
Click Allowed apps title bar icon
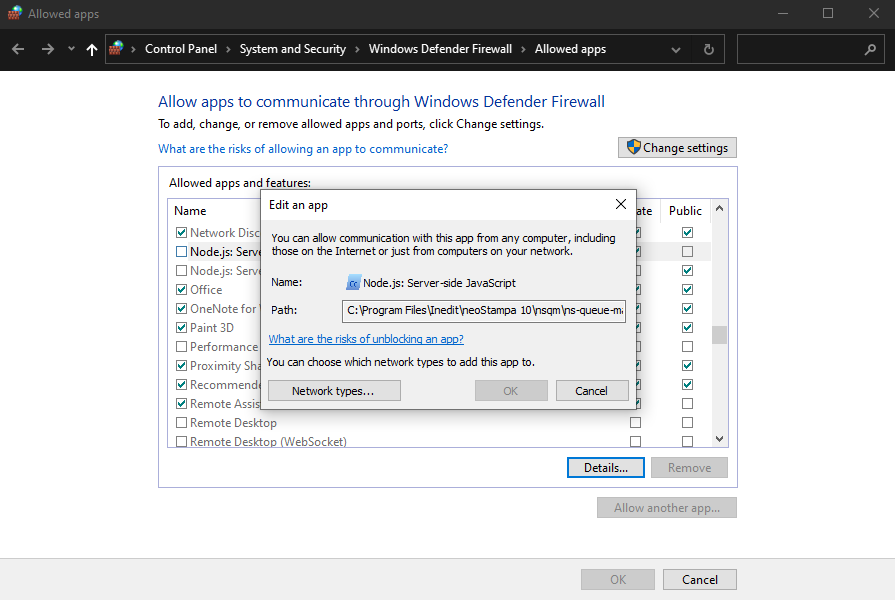point(15,13)
